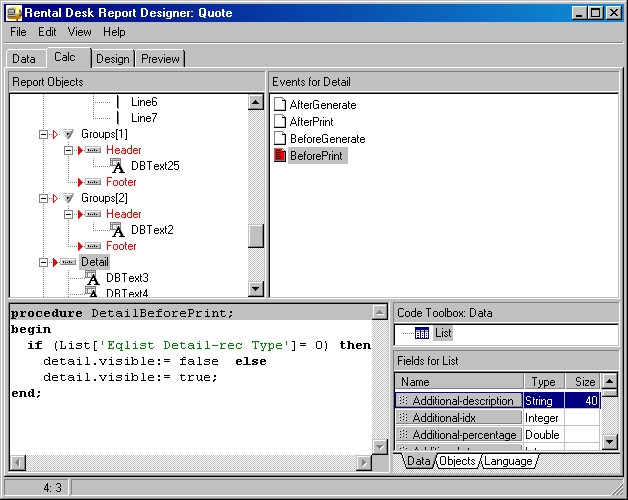Image resolution: width=628 pixels, height=500 pixels.
Task: Open the View menu
Action: tap(79, 32)
